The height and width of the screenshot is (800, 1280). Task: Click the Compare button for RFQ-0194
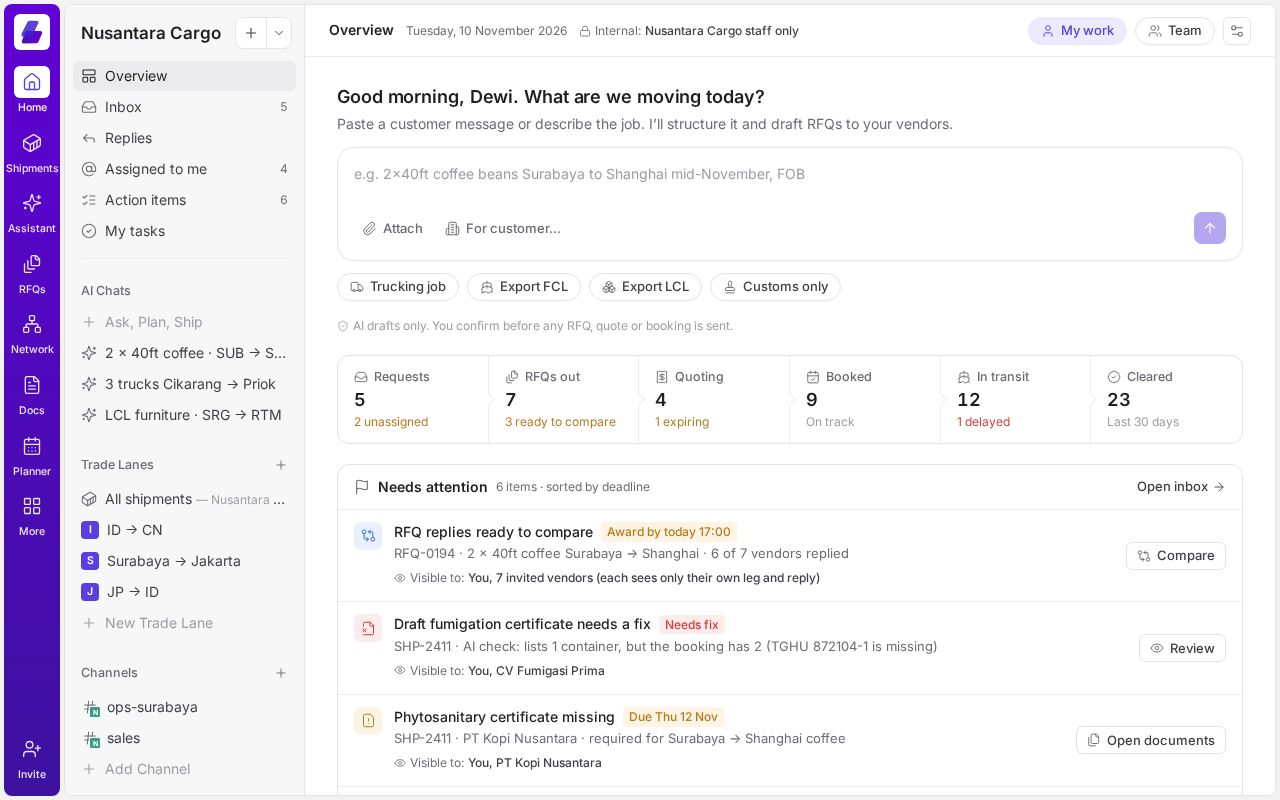tap(1176, 556)
